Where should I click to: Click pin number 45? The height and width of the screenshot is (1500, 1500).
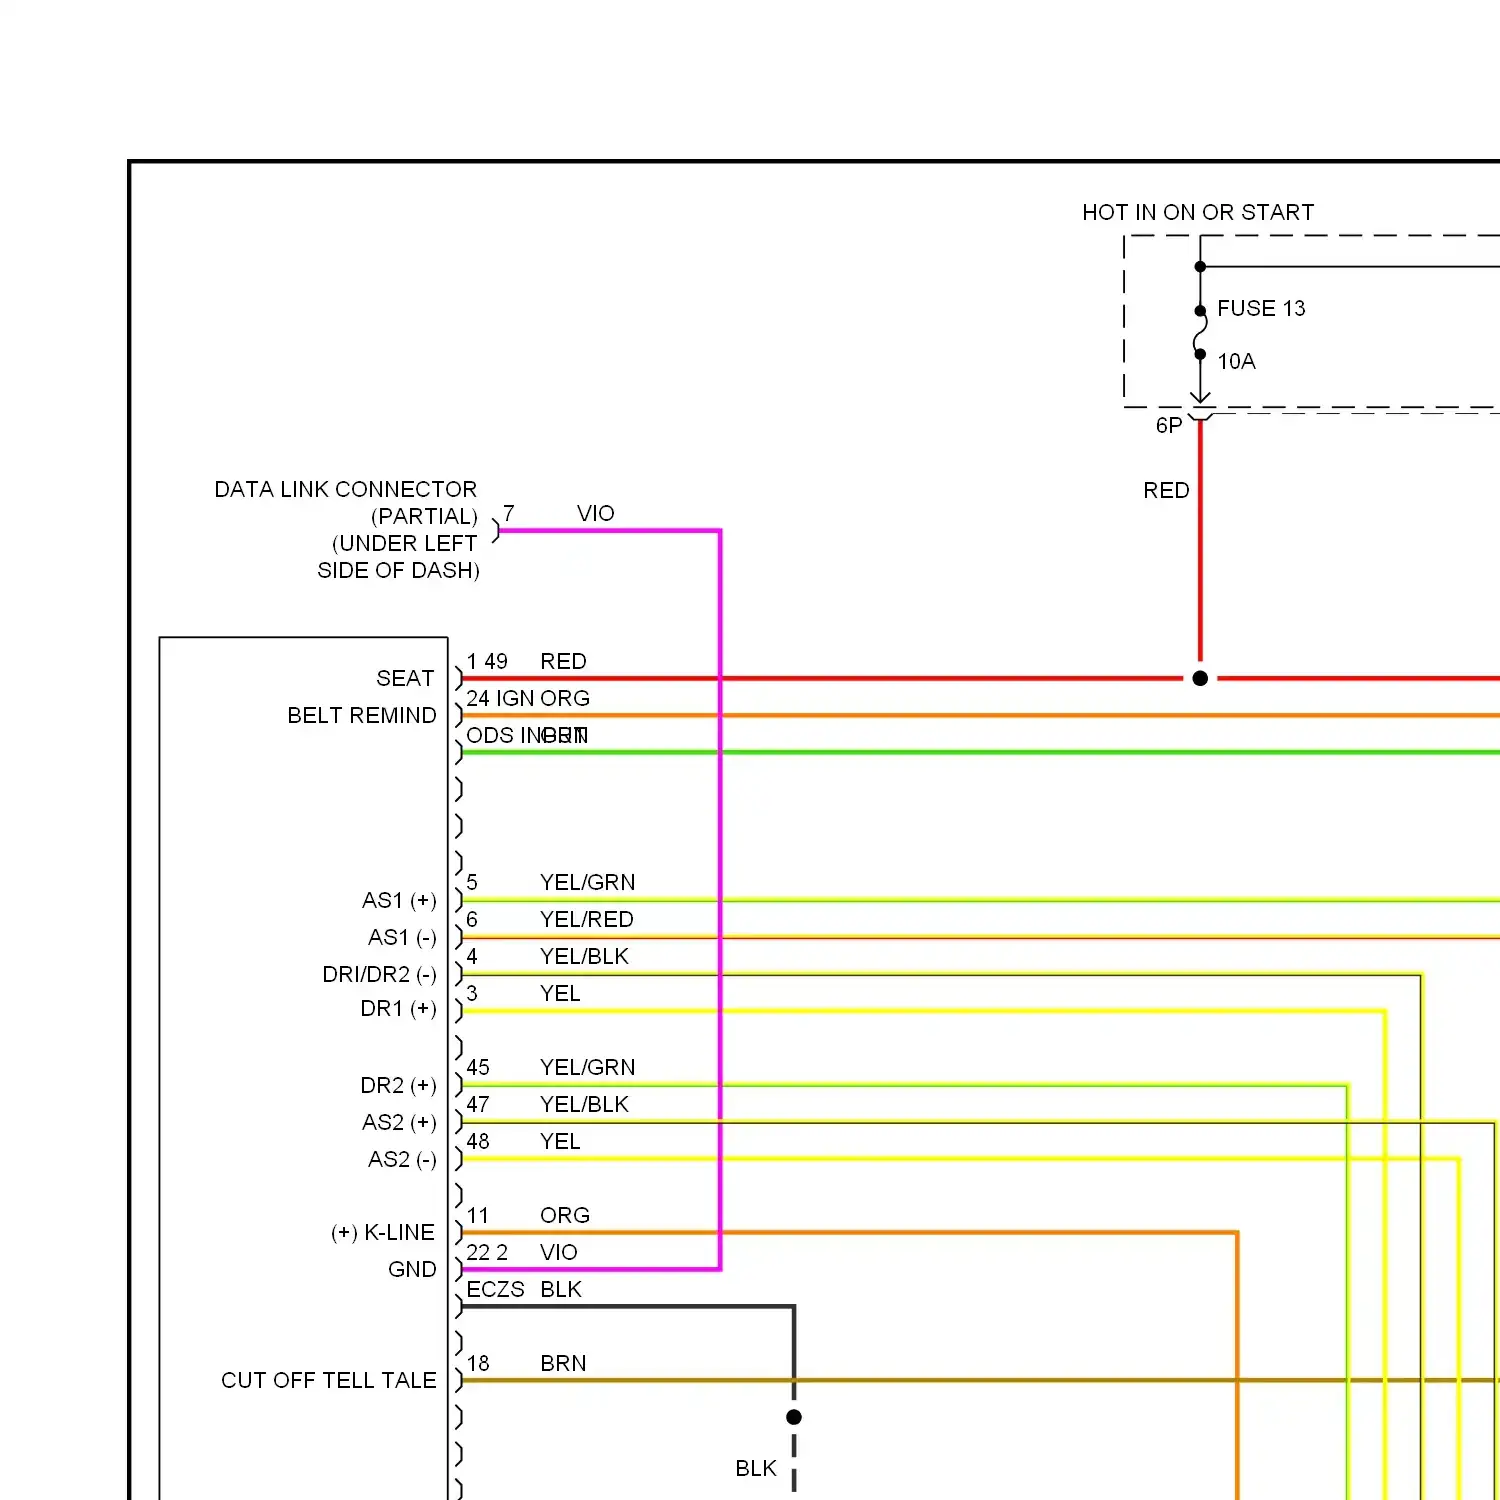pos(478,1067)
